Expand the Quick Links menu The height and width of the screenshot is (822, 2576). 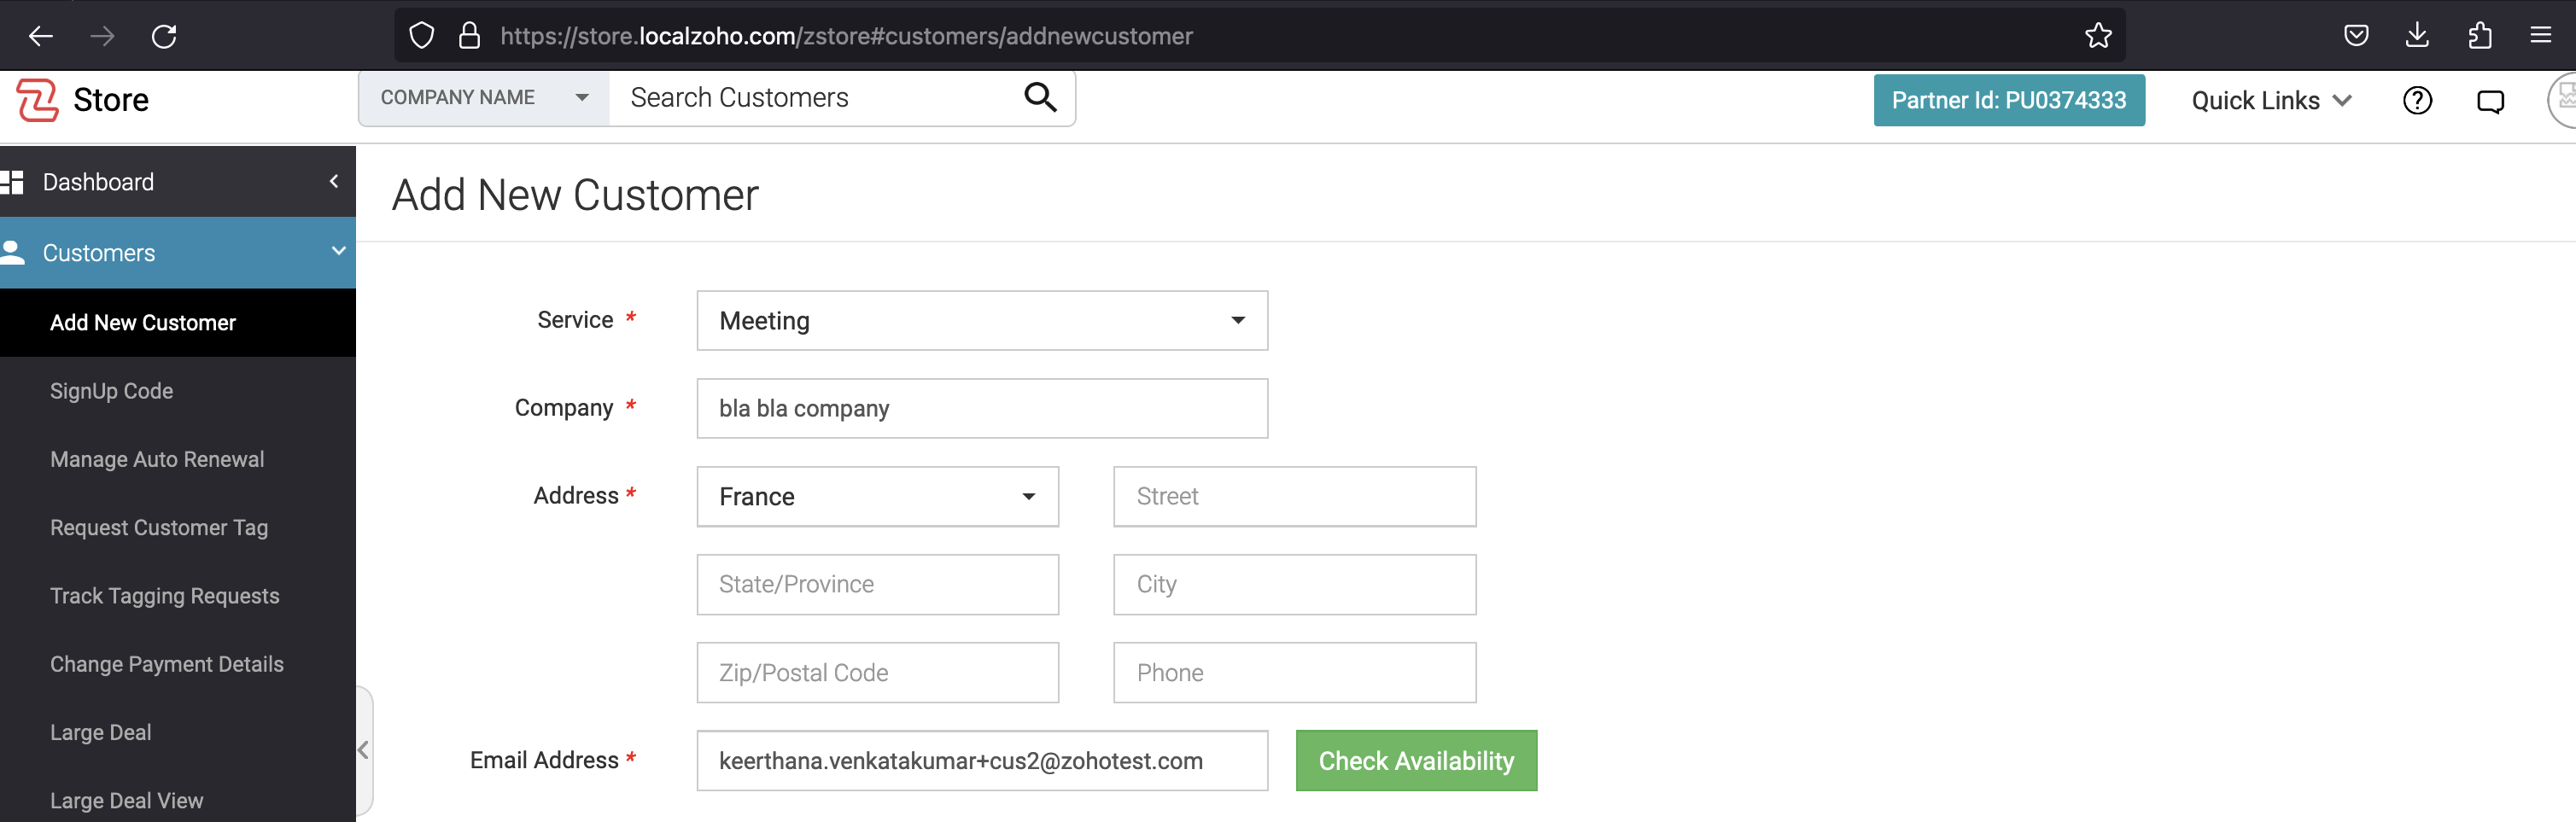[x=2271, y=100]
